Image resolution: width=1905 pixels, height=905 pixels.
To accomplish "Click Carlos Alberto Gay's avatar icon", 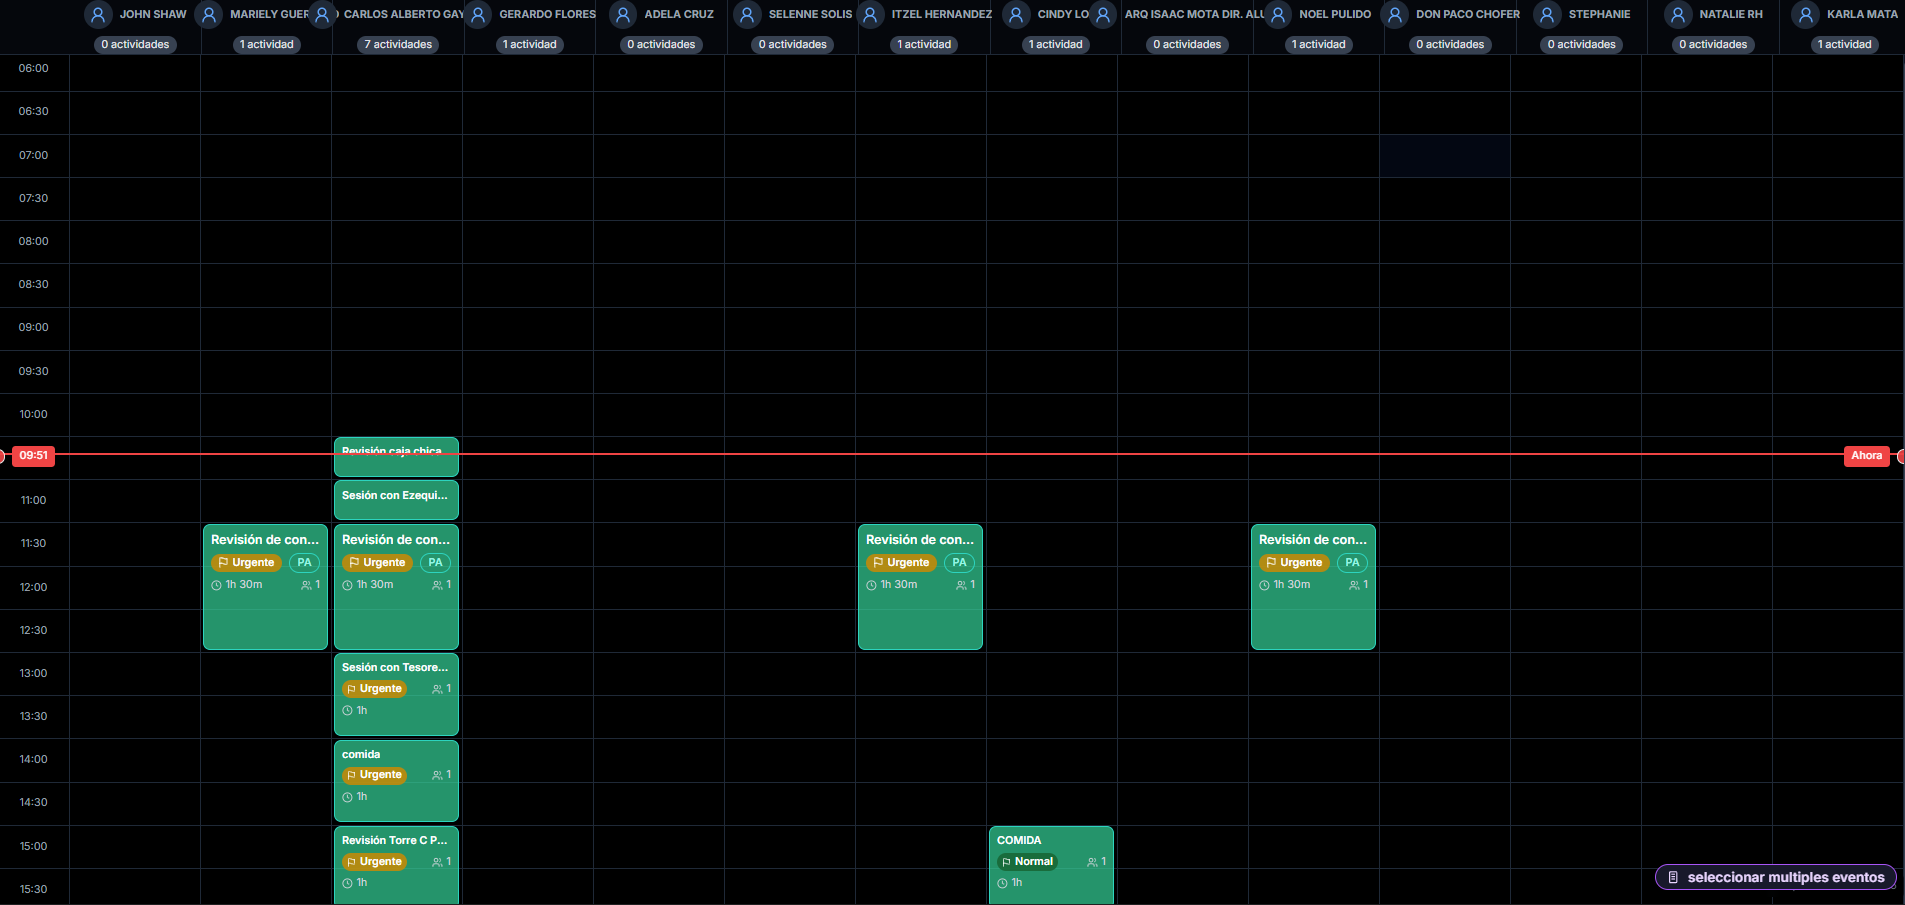I will (322, 15).
